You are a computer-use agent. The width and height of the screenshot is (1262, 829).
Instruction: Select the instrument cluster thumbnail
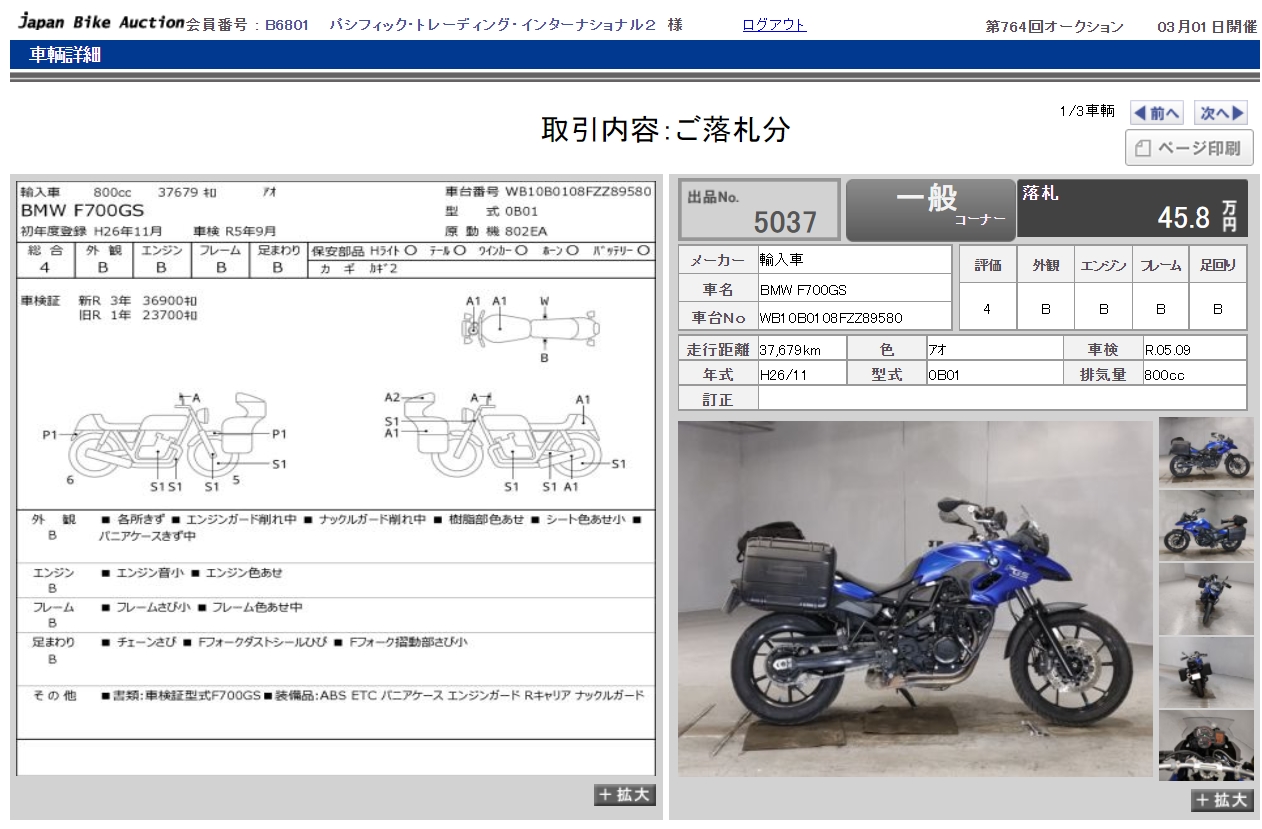(1206, 745)
